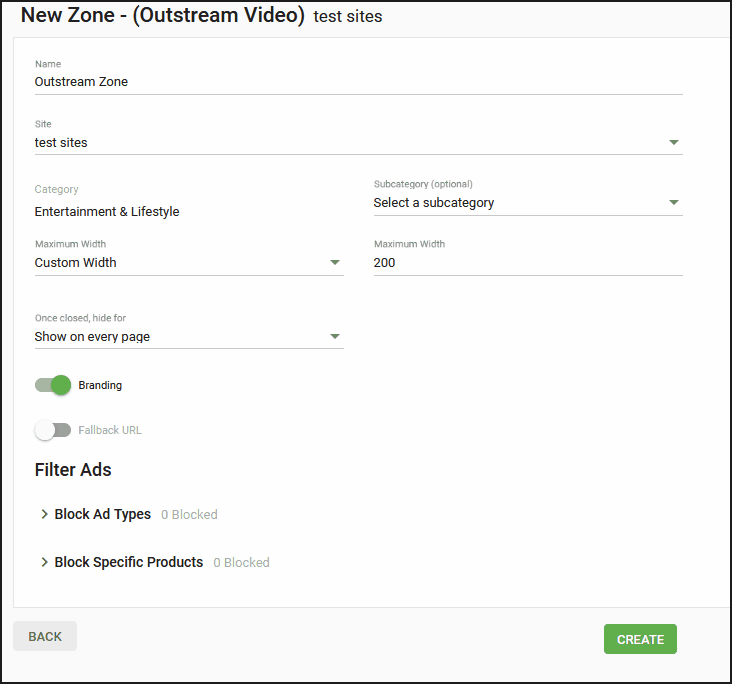Screen dimensions: 732x684
Task: Click the green CREATE button
Action: (x=640, y=639)
